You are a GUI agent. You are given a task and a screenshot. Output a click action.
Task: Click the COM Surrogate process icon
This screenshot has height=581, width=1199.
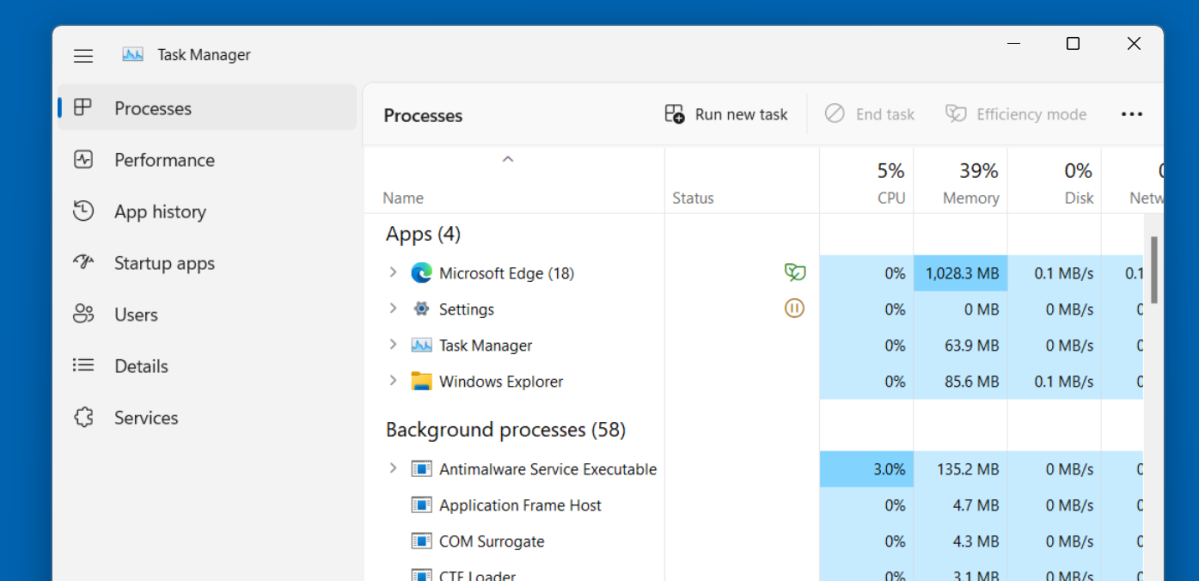coord(421,541)
